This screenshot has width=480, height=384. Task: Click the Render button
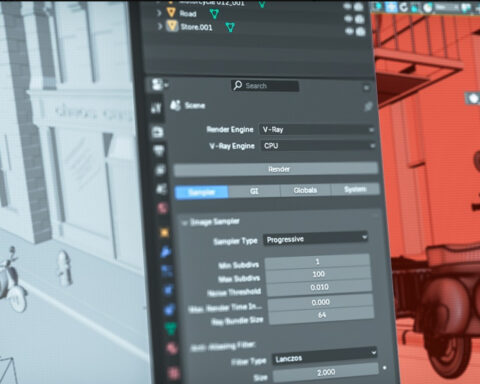click(276, 169)
